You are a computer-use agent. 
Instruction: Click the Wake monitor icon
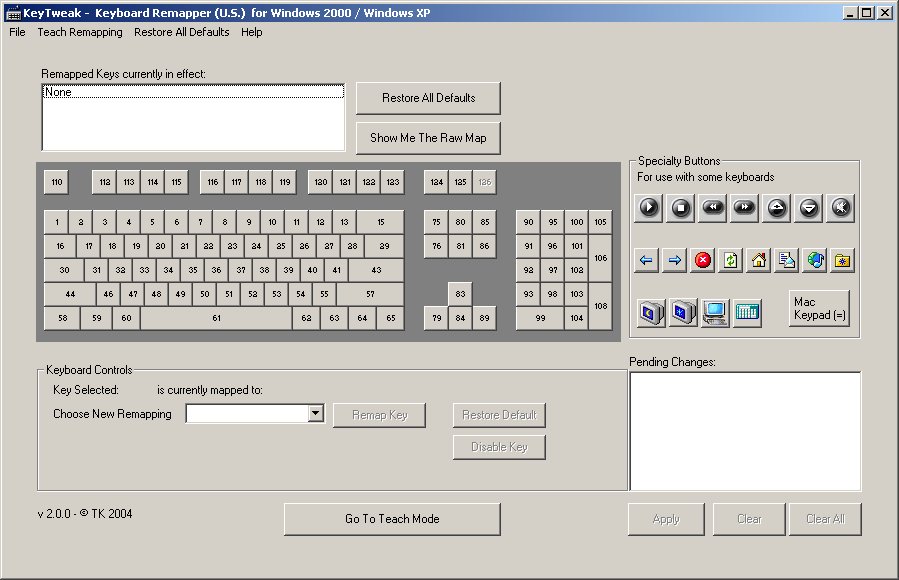[683, 312]
